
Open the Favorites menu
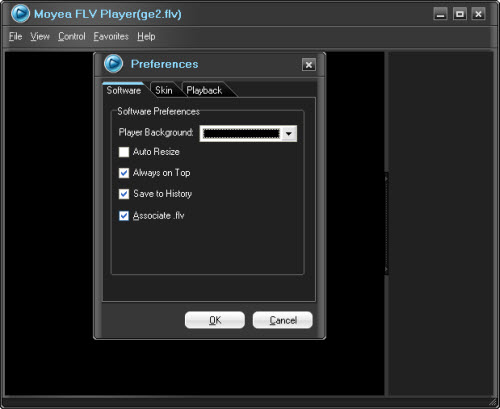pos(111,36)
